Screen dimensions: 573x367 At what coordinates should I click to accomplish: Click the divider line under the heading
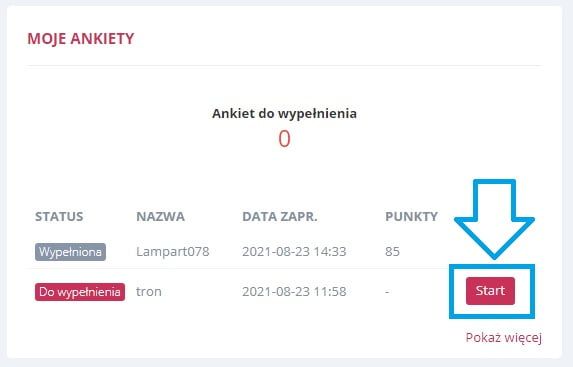click(284, 66)
